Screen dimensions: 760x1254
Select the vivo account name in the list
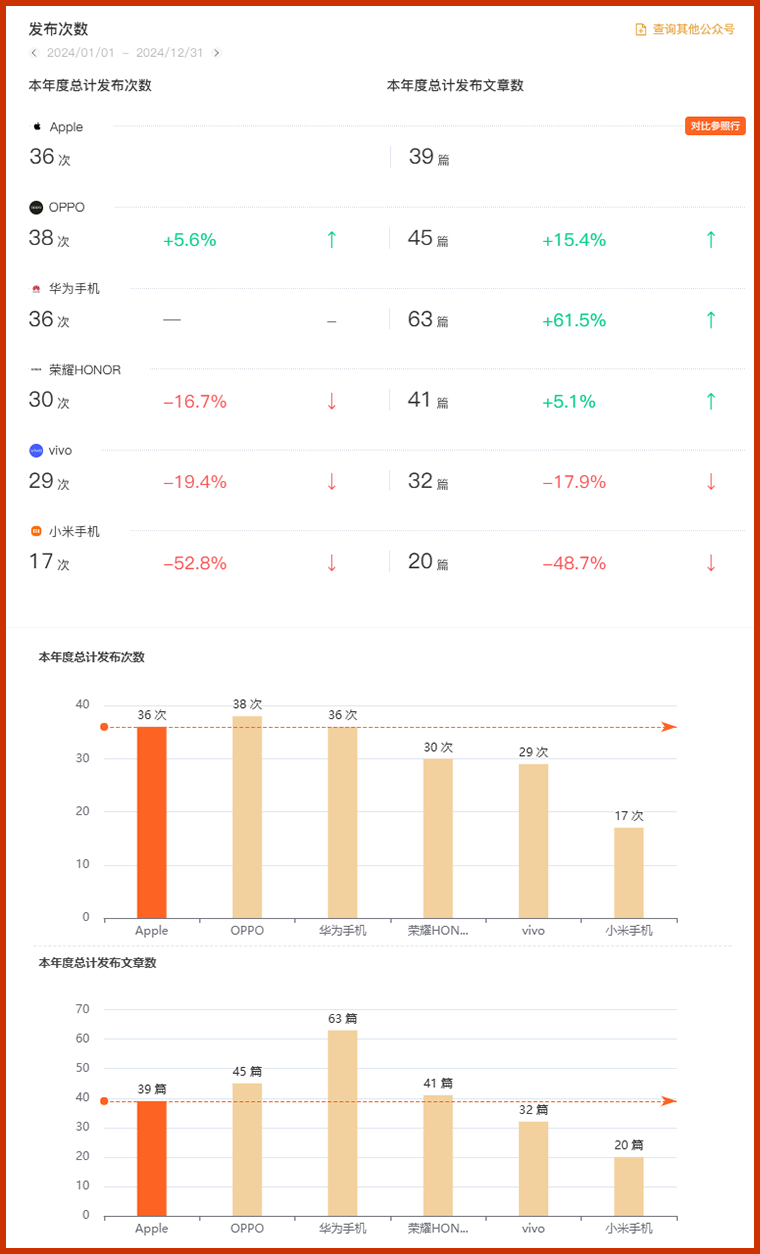coord(60,451)
